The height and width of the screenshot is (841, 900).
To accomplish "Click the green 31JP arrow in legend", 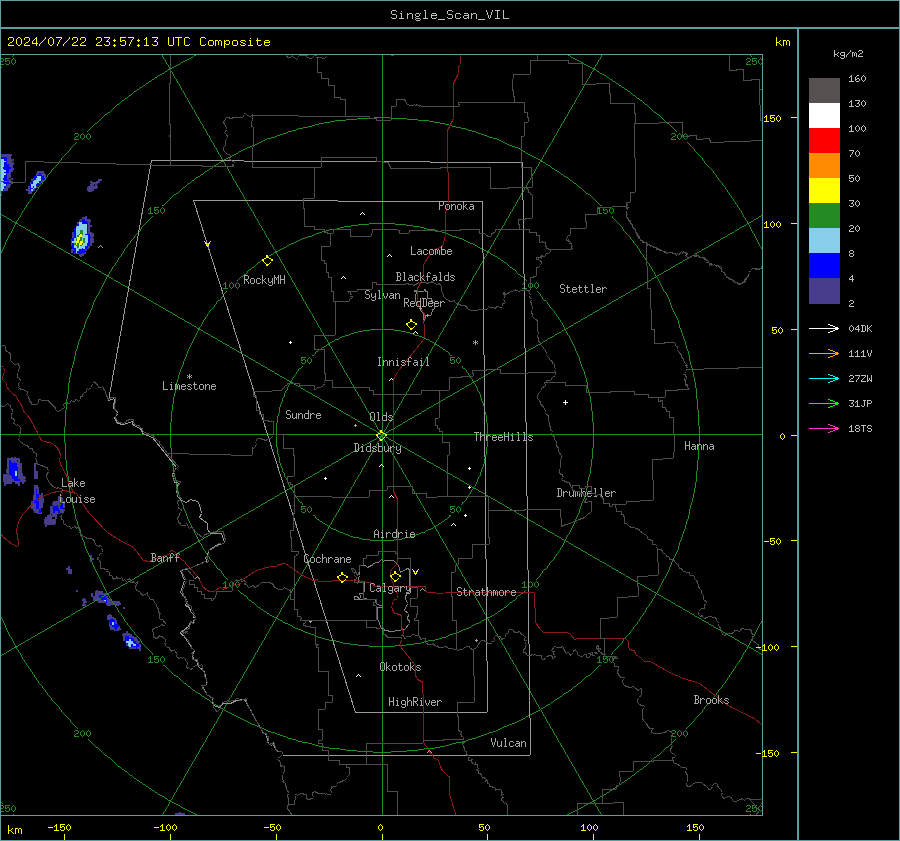I will (x=824, y=404).
